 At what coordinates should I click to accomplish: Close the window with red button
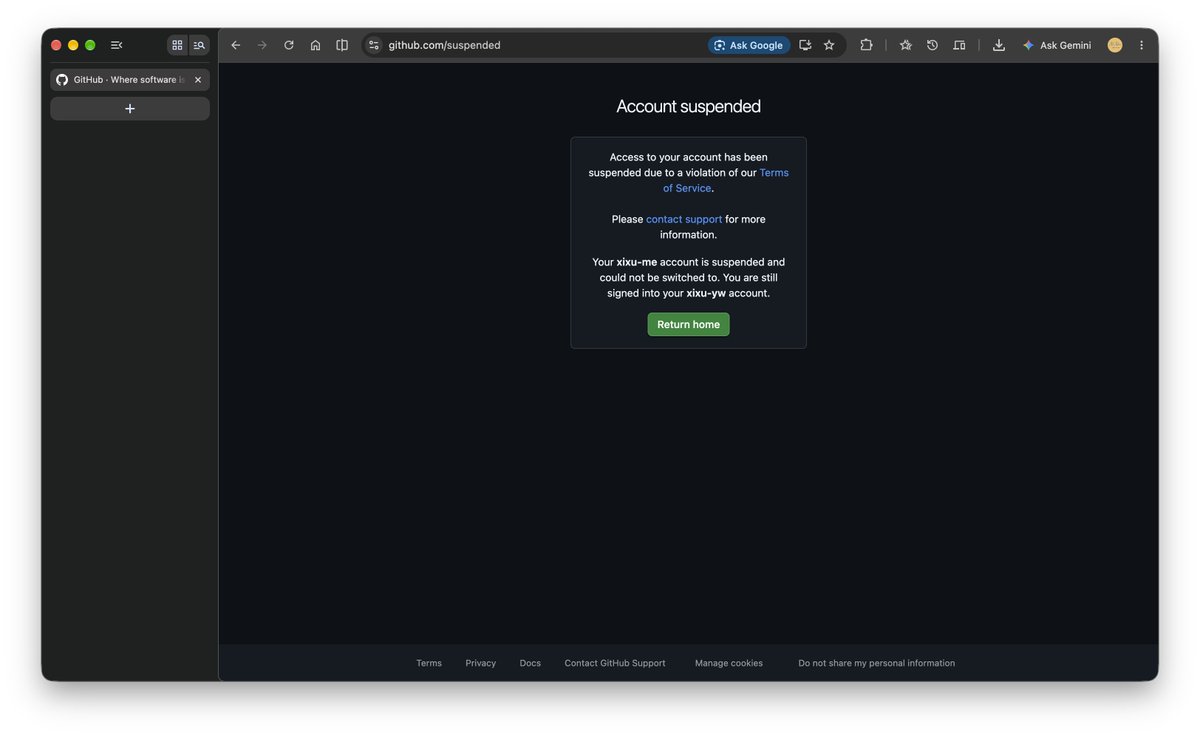[x=56, y=45]
